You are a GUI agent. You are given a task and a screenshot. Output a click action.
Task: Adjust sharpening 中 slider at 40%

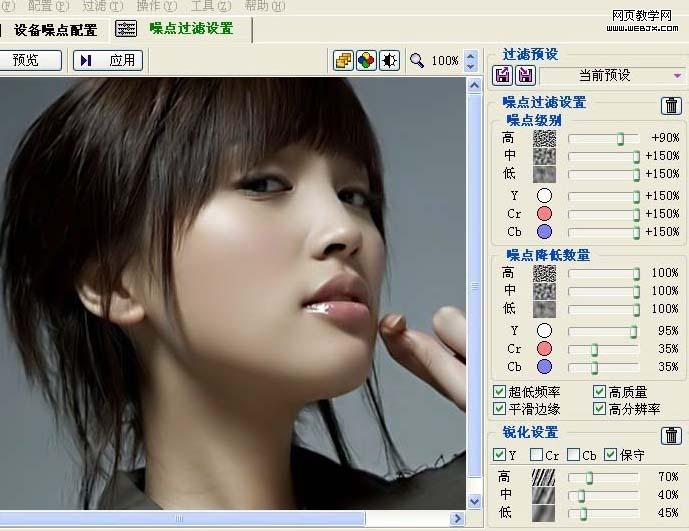tap(581, 495)
